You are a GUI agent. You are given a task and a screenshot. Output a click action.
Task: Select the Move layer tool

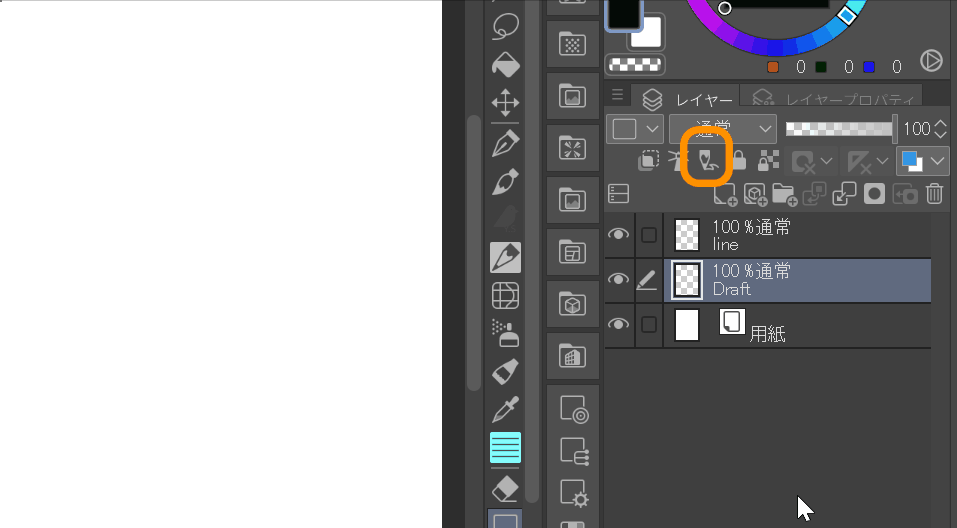click(505, 103)
